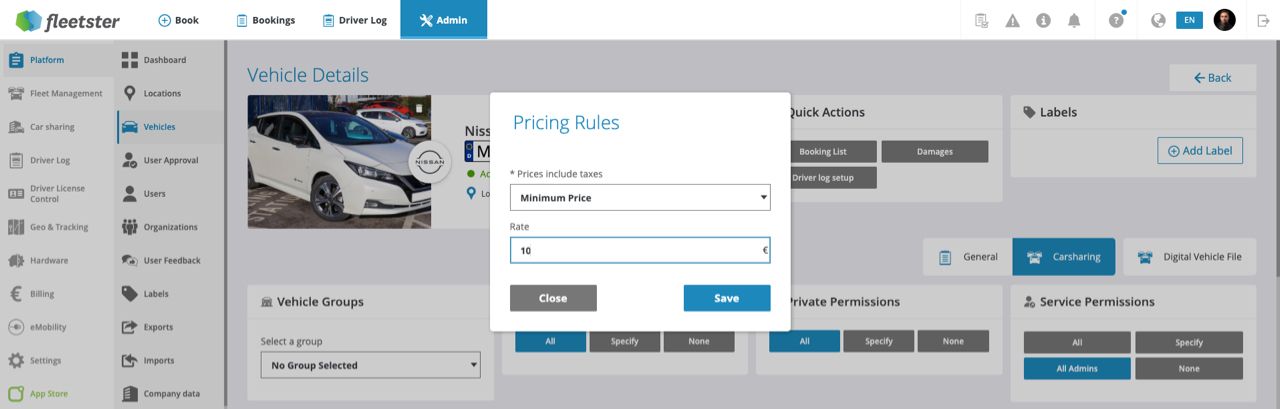Image resolution: width=1280 pixels, height=409 pixels.
Task: Open the user profile avatar
Action: pos(1224,20)
